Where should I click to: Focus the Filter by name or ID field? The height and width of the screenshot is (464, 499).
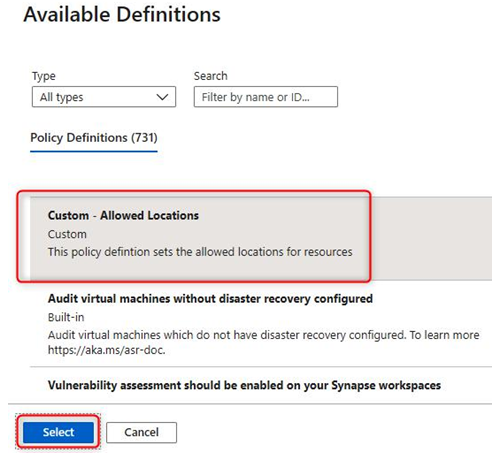click(266, 97)
